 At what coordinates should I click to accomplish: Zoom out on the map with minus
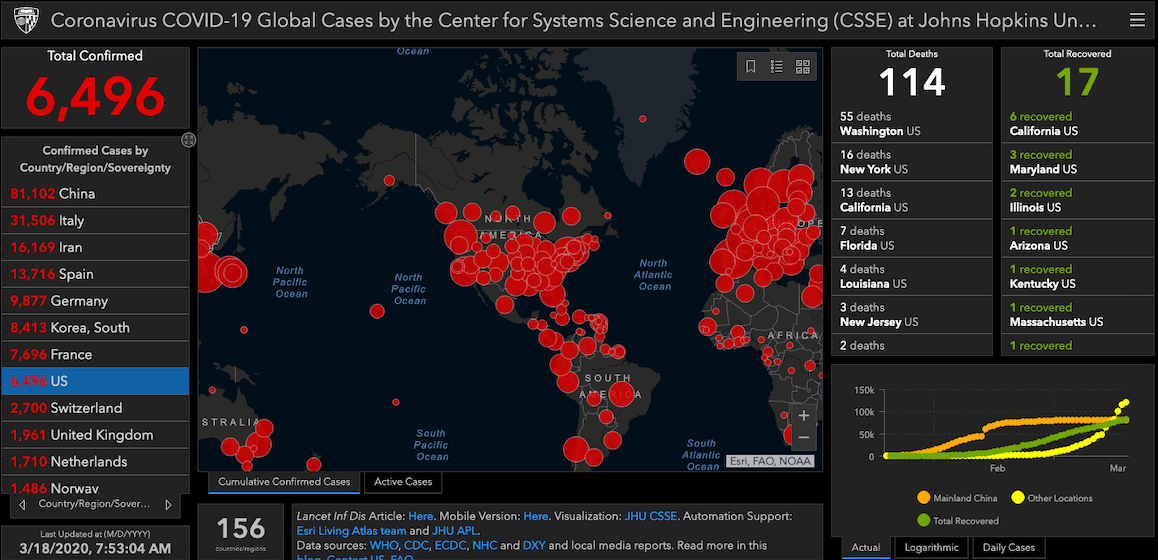point(804,437)
